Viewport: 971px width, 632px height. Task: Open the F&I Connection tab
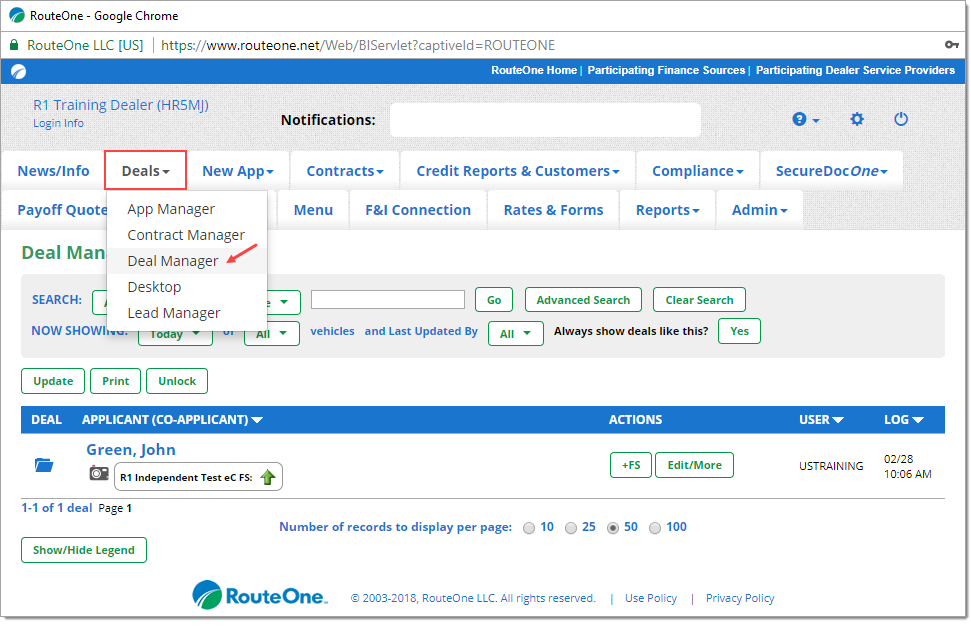(418, 210)
